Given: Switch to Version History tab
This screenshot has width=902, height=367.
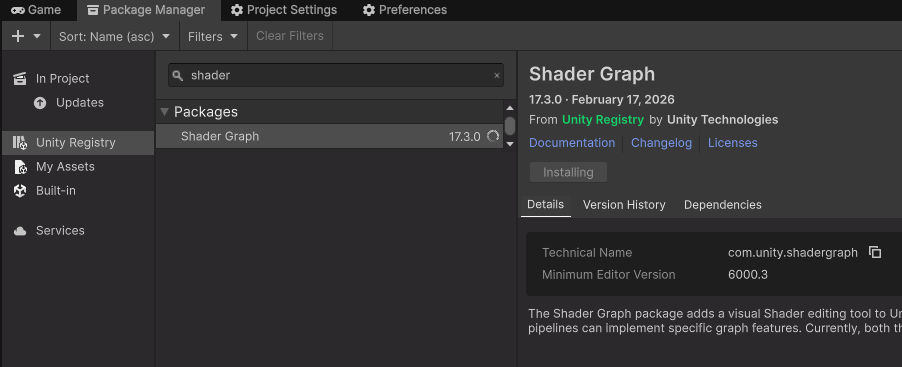Looking at the screenshot, I should [624, 205].
